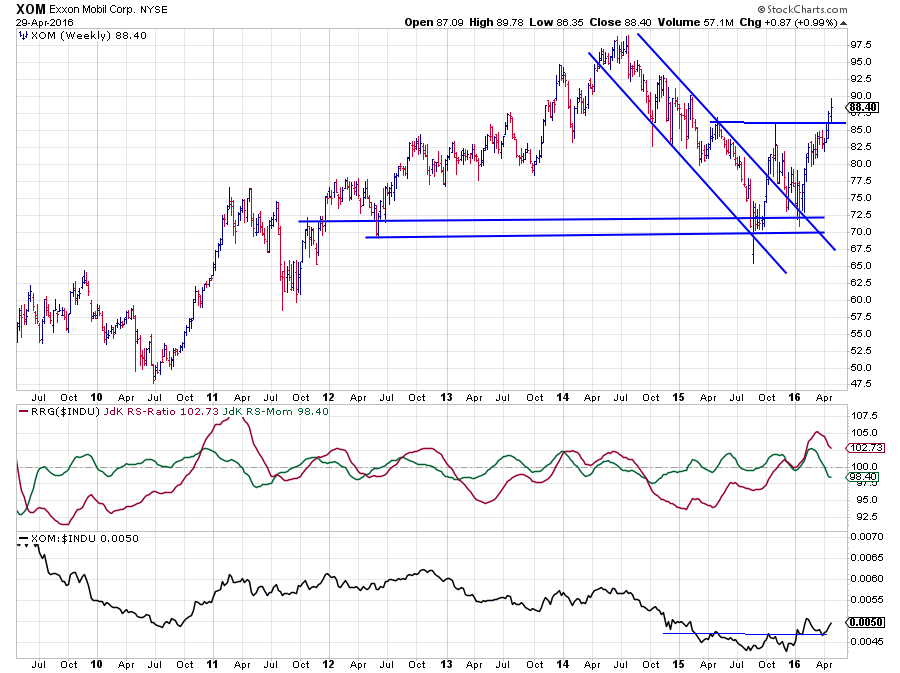Click the 16 year label under price chart
Viewport: 900px width, 673px height.
pos(794,397)
